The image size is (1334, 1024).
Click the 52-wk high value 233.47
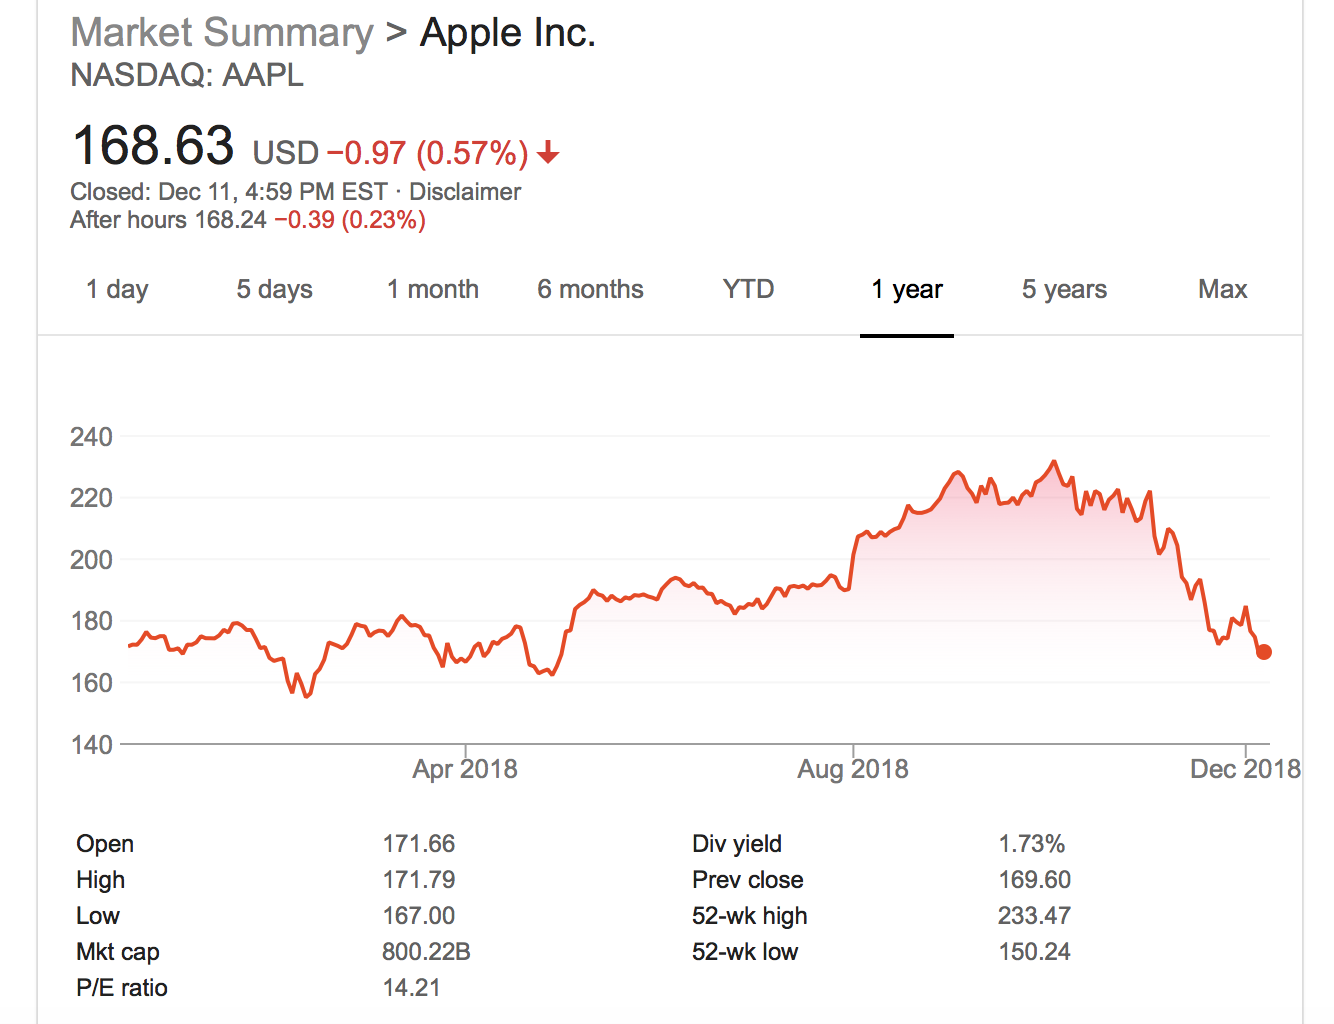coord(1034,916)
